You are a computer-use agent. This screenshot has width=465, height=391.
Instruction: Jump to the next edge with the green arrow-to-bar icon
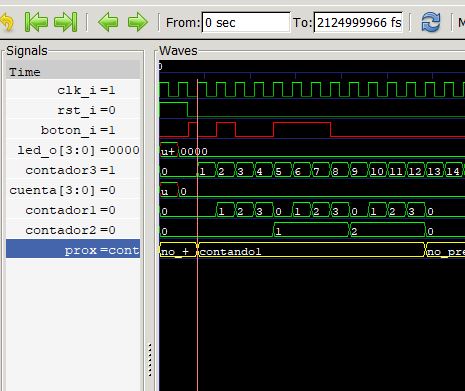pos(66,22)
